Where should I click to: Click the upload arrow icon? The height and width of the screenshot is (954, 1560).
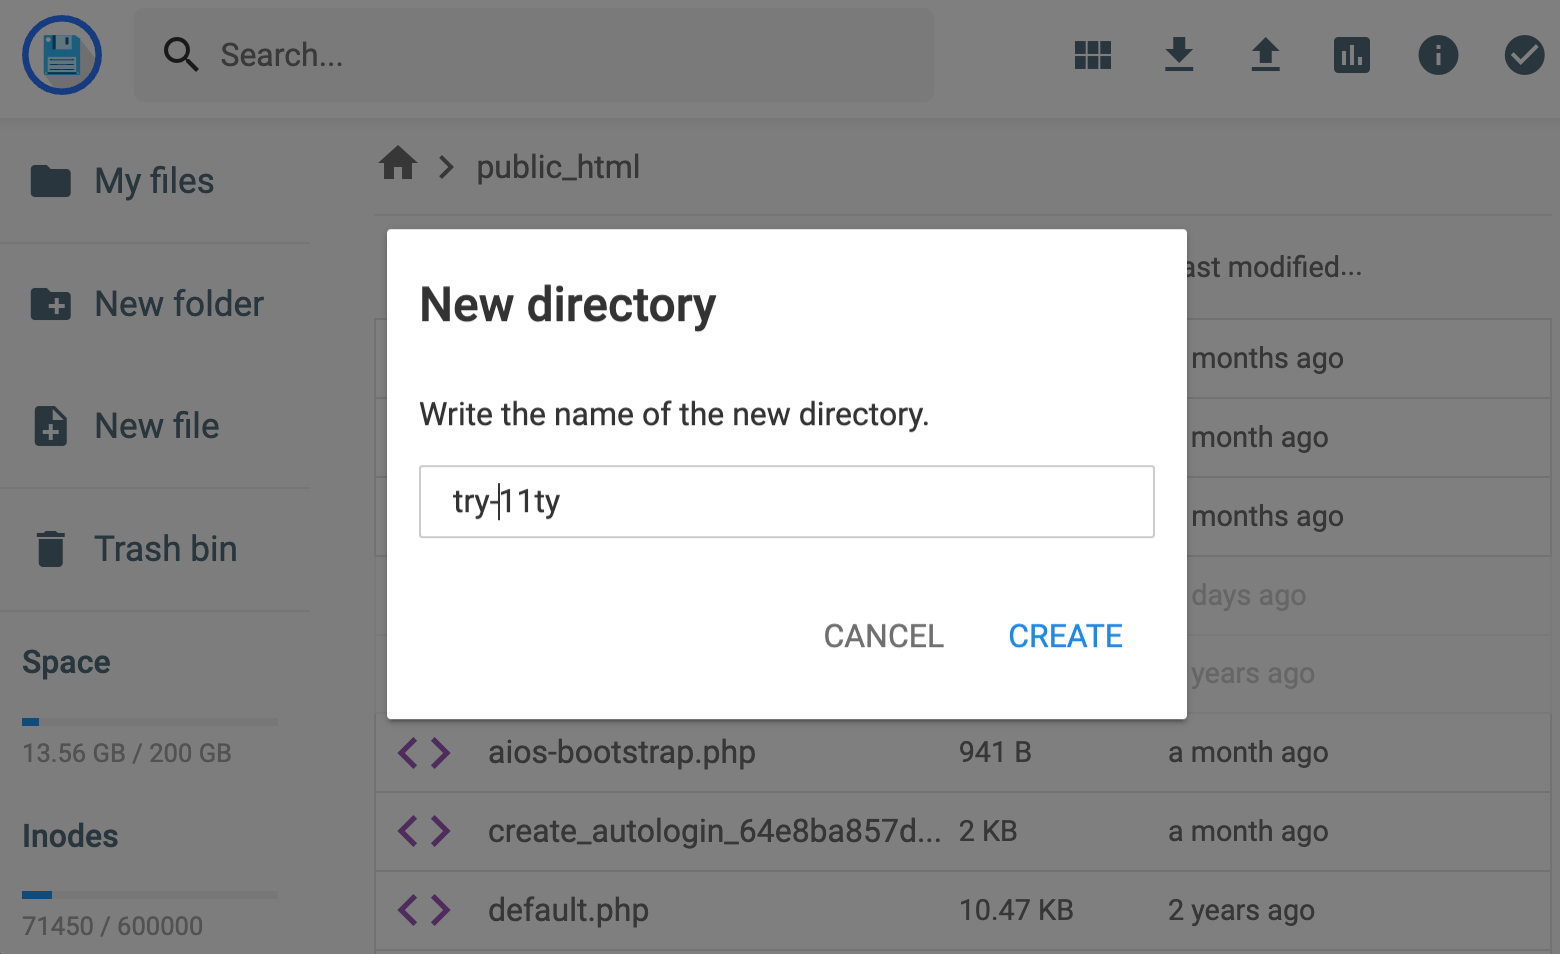1265,55
